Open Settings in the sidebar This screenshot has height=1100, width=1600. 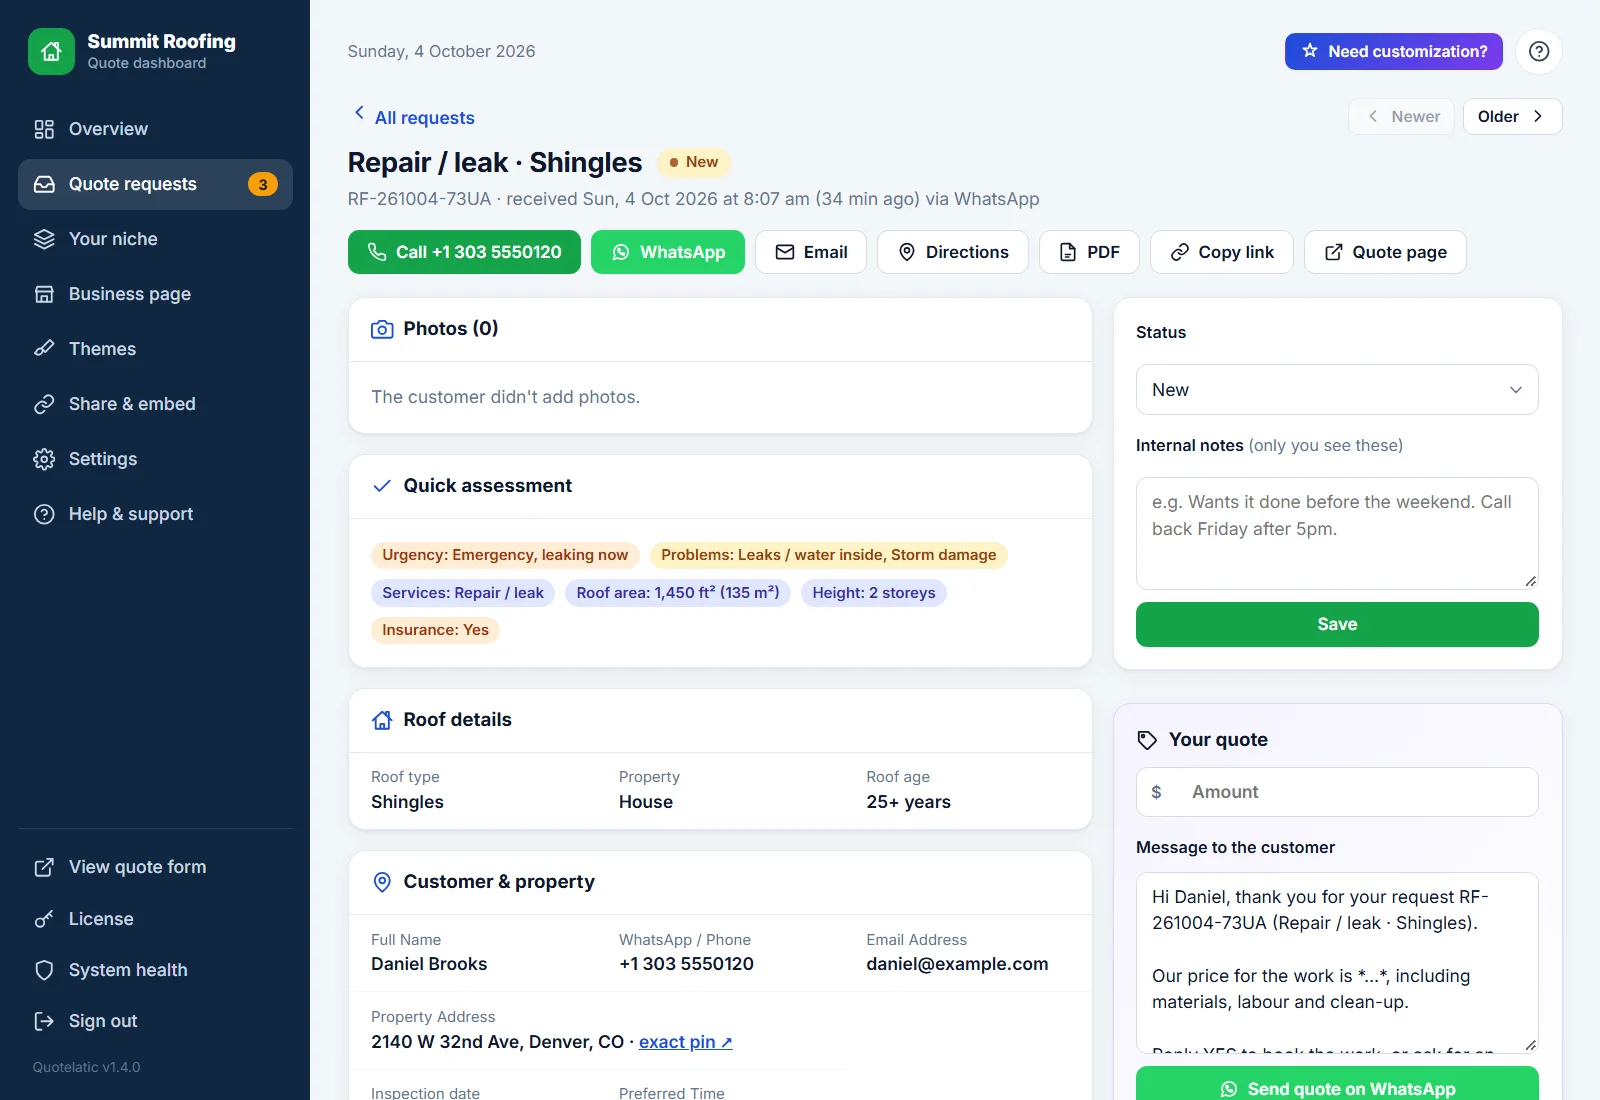pos(155,459)
